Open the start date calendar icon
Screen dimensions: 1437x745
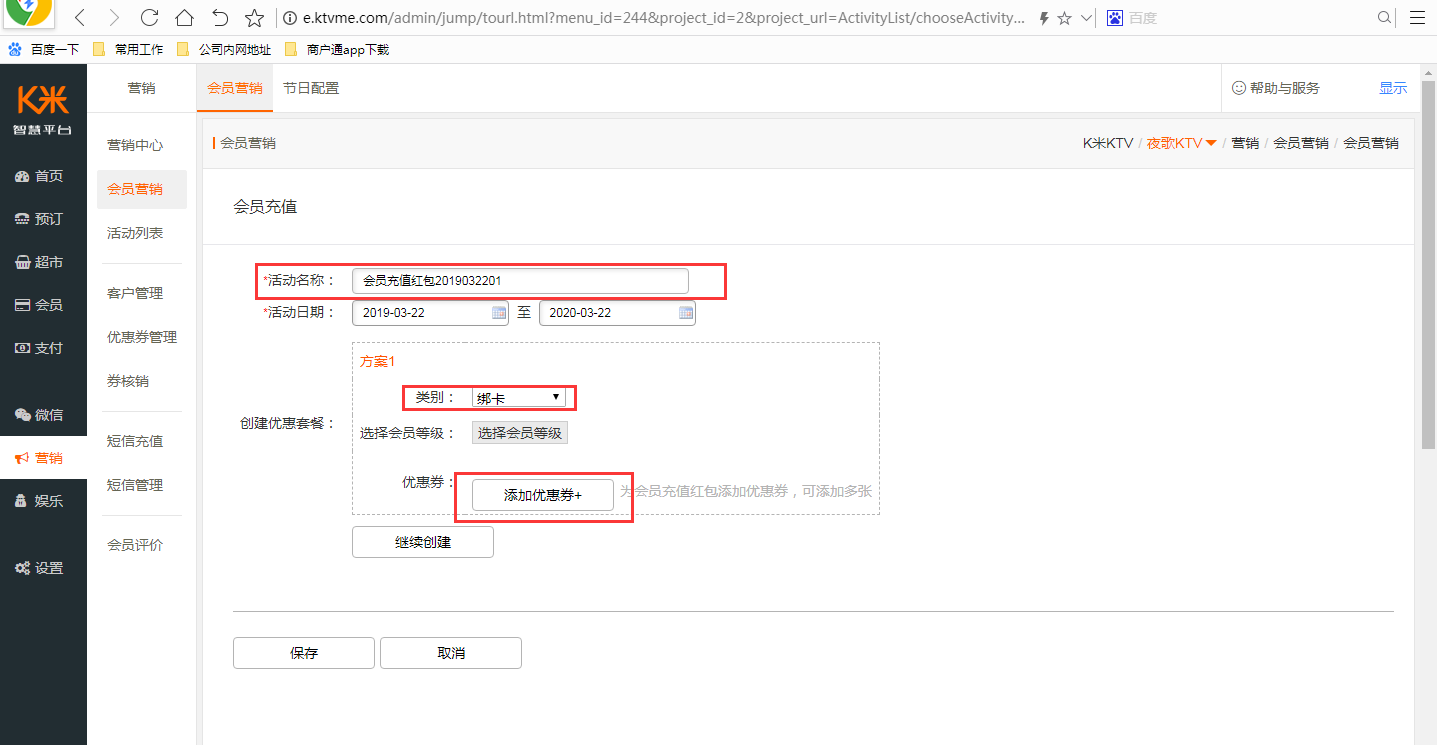(500, 313)
